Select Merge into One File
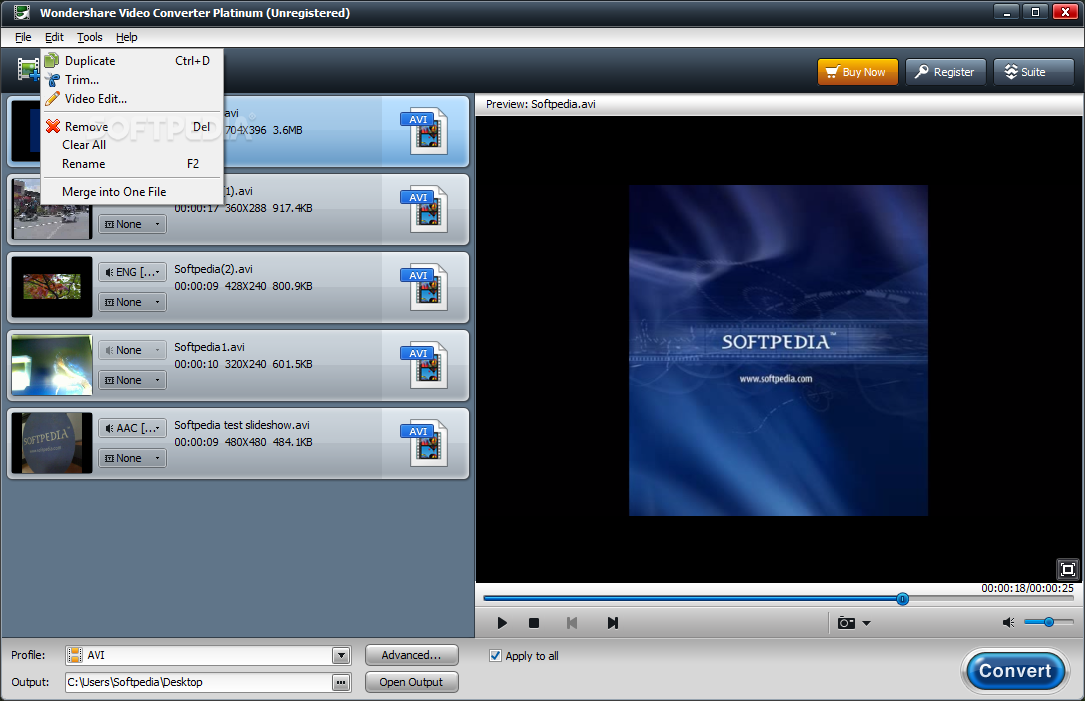The width and height of the screenshot is (1085, 701). coord(131,192)
